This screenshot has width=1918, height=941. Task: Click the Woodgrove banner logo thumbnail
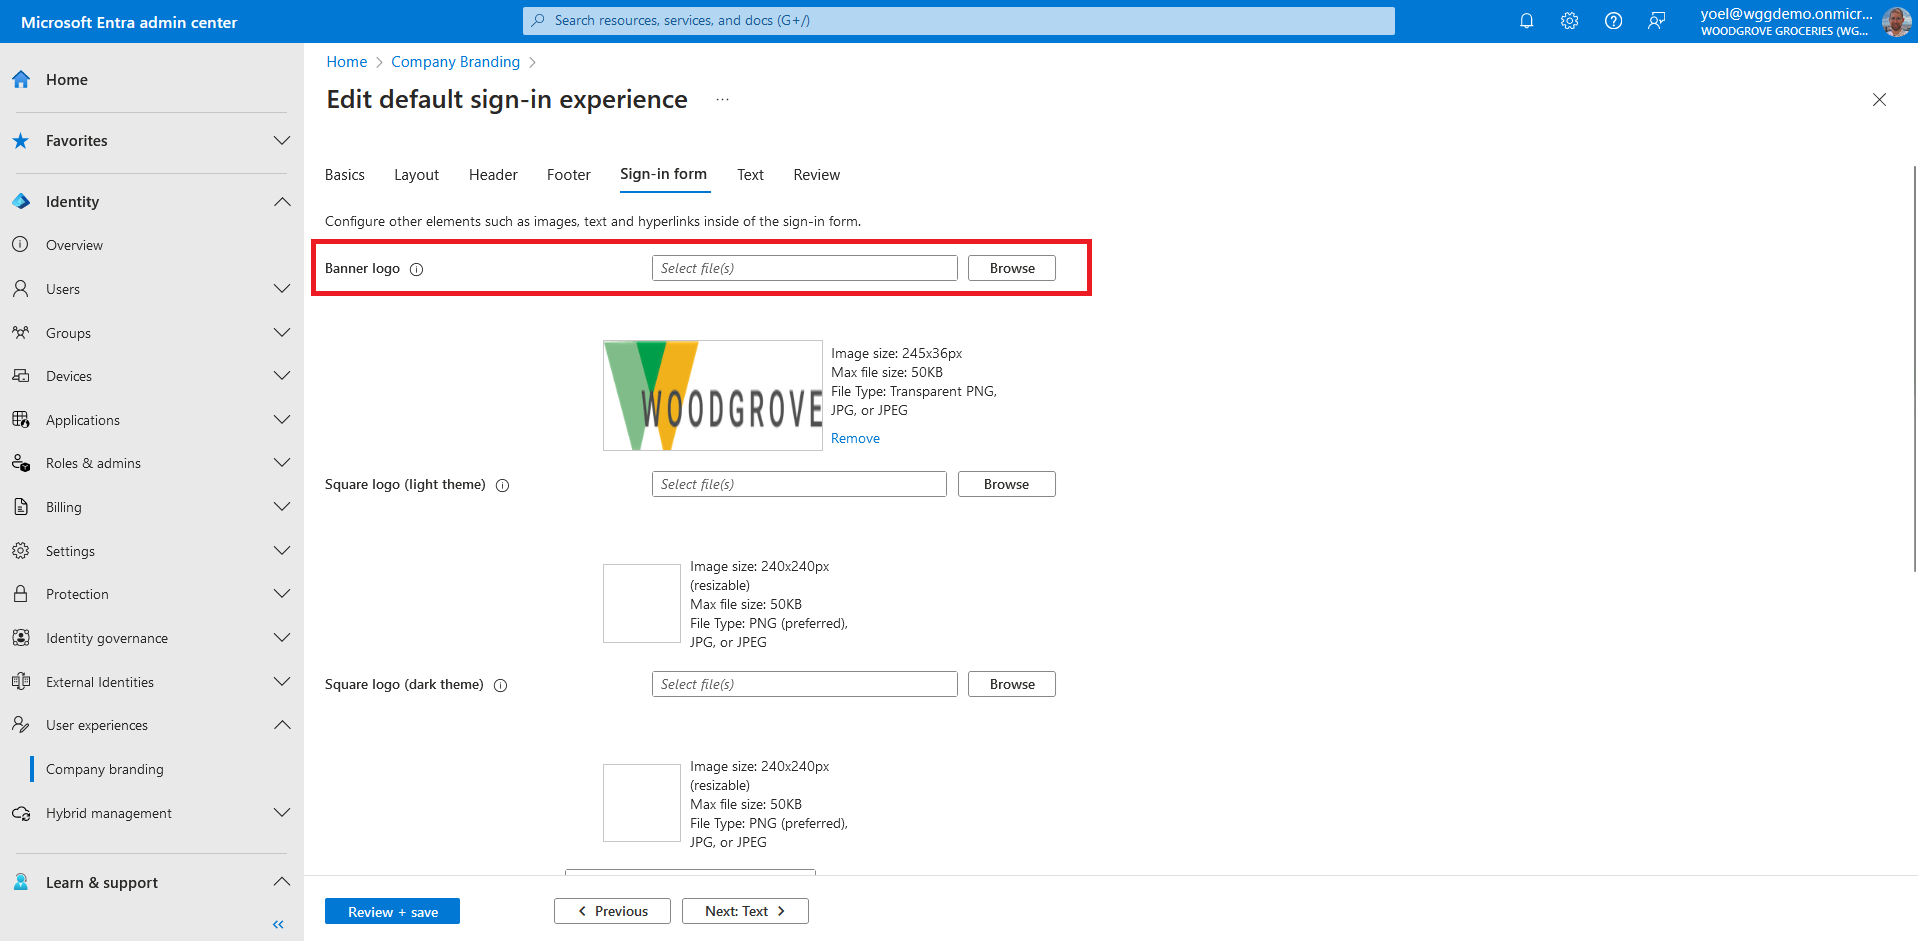coord(712,395)
